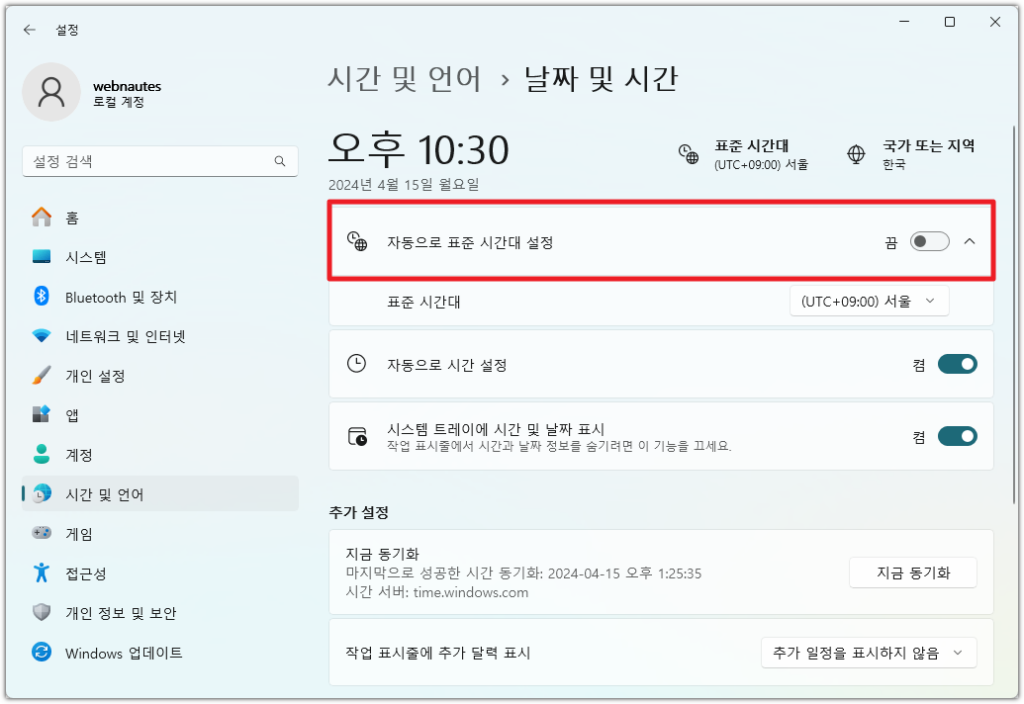Click the Home icon in sidebar
The height and width of the screenshot is (704, 1024).
click(41, 218)
